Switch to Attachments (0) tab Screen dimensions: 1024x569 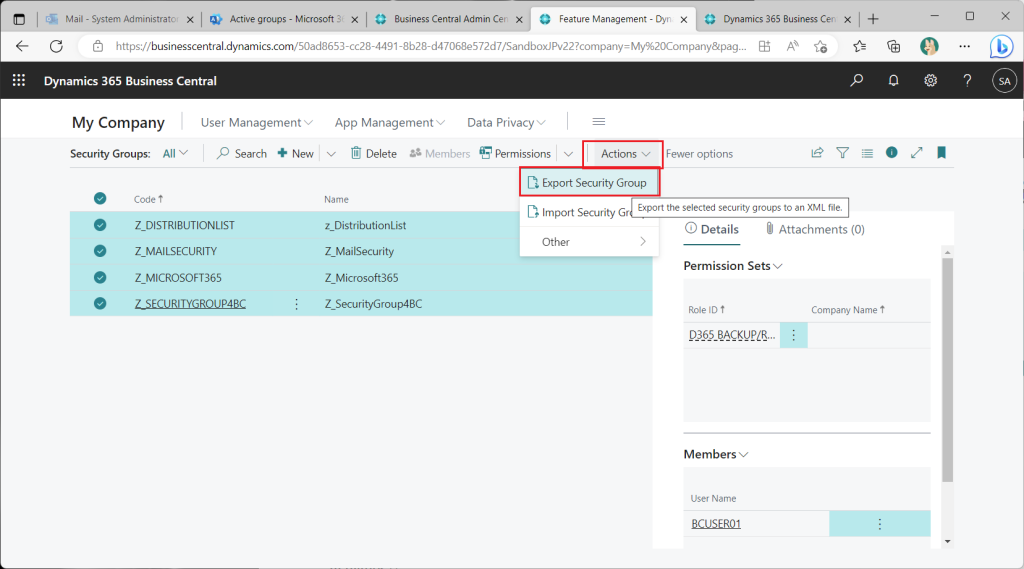pos(815,229)
